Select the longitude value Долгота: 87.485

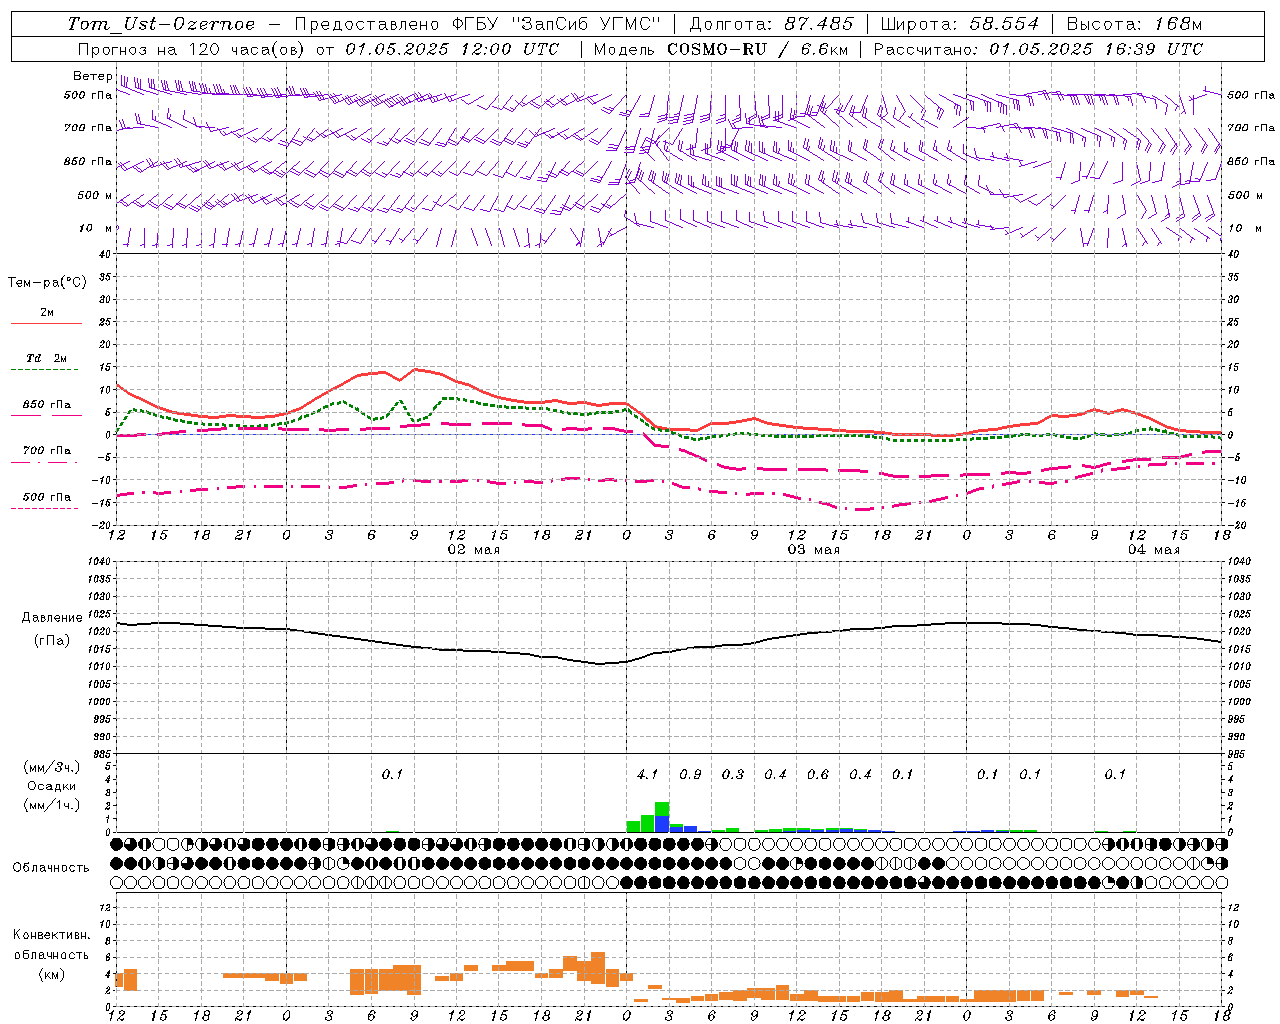pyautogui.click(x=771, y=24)
